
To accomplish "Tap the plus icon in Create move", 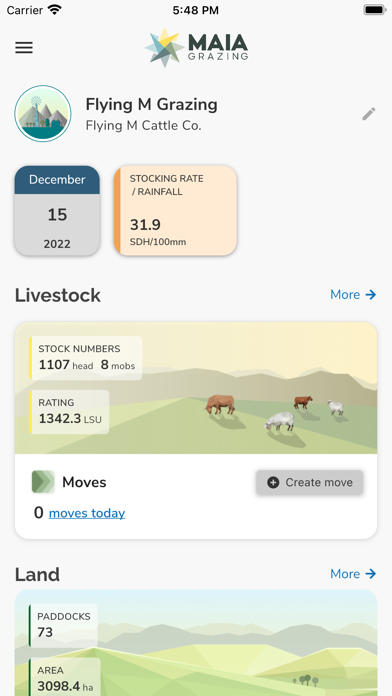I will pyautogui.click(x=273, y=482).
